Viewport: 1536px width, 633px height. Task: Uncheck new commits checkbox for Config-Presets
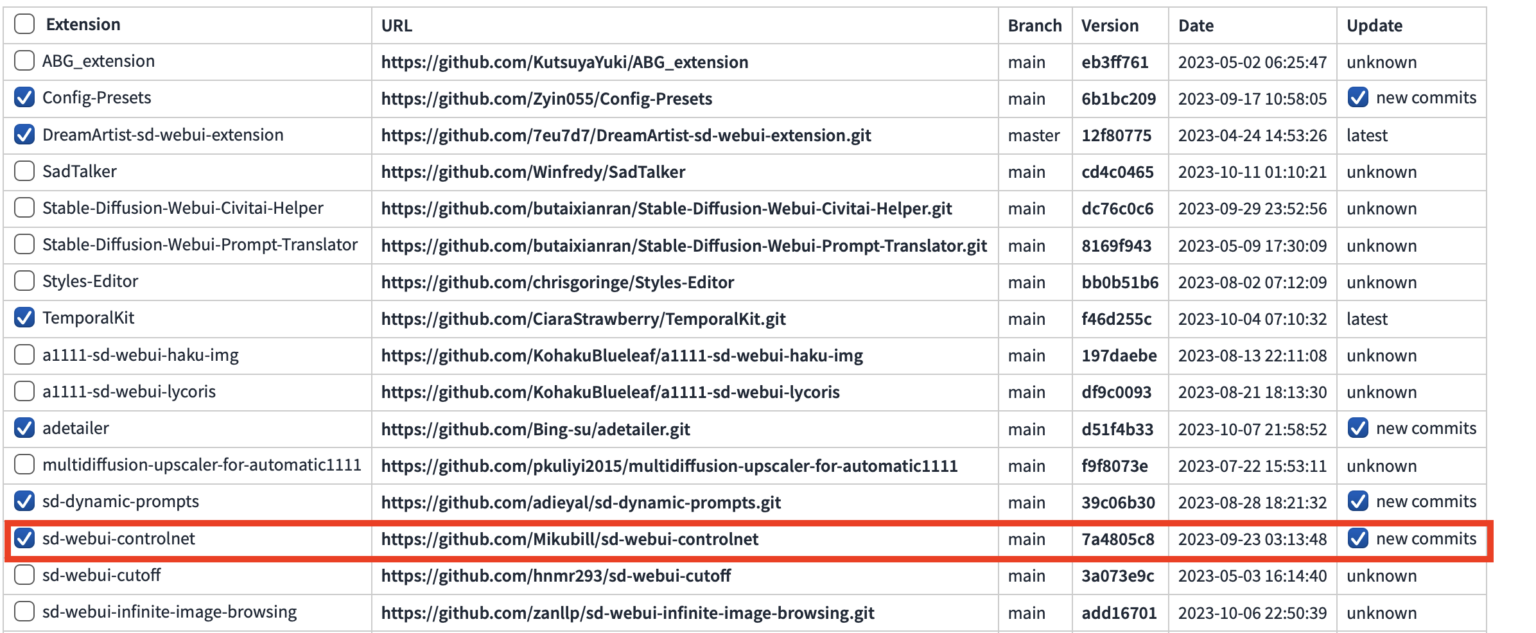coord(1357,98)
